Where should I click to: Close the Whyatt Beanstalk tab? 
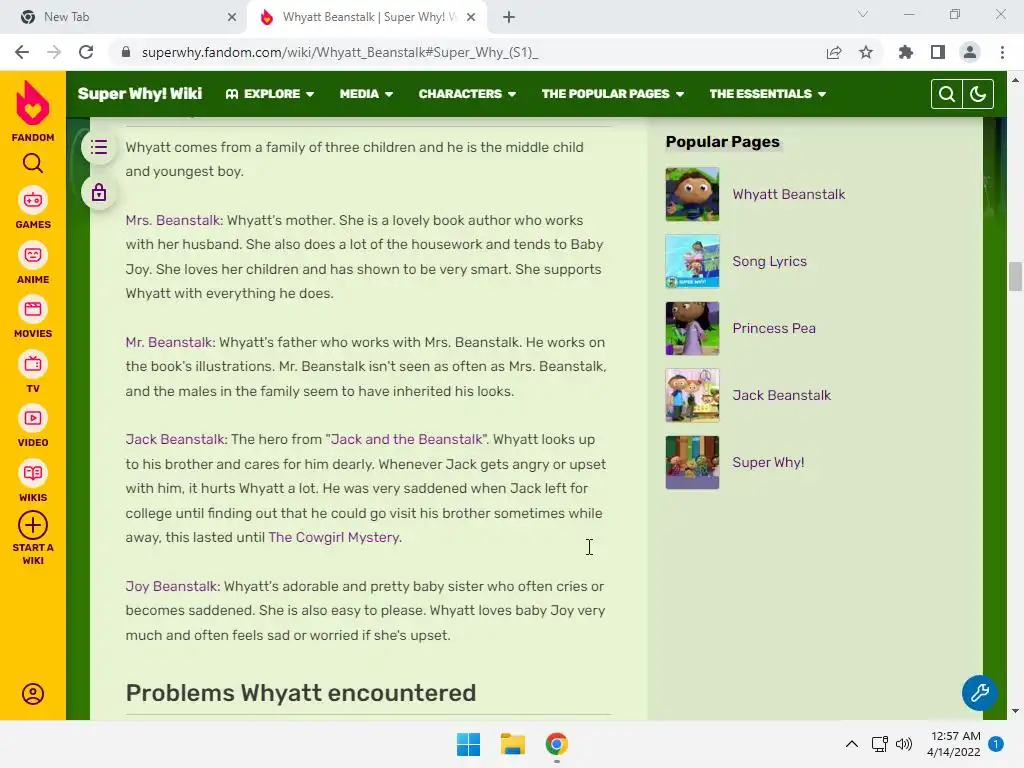coord(470,17)
